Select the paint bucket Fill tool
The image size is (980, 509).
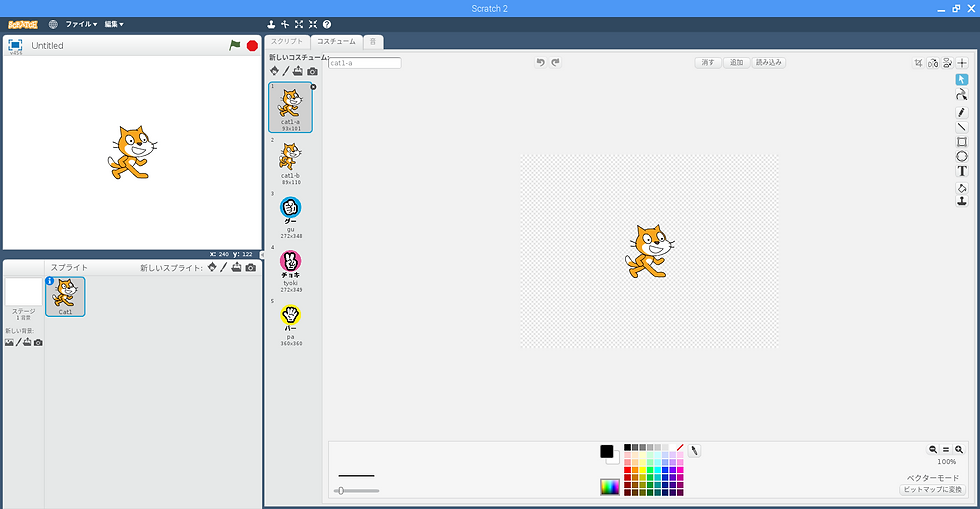pos(961,188)
